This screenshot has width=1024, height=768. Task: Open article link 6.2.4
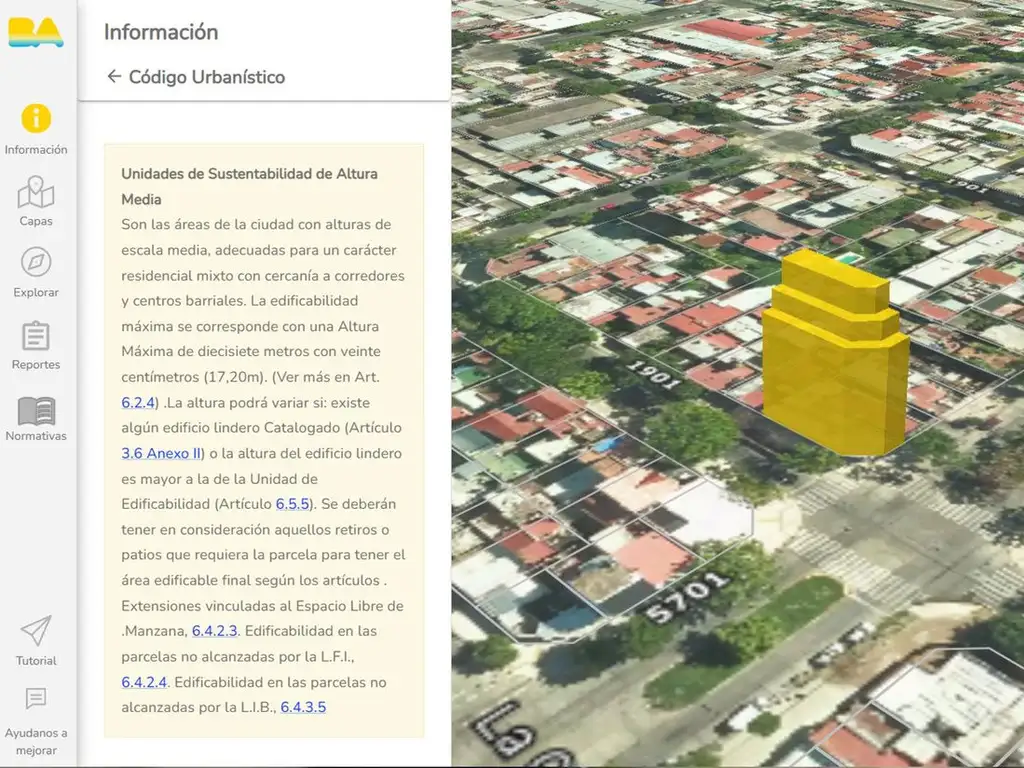pyautogui.click(x=138, y=403)
